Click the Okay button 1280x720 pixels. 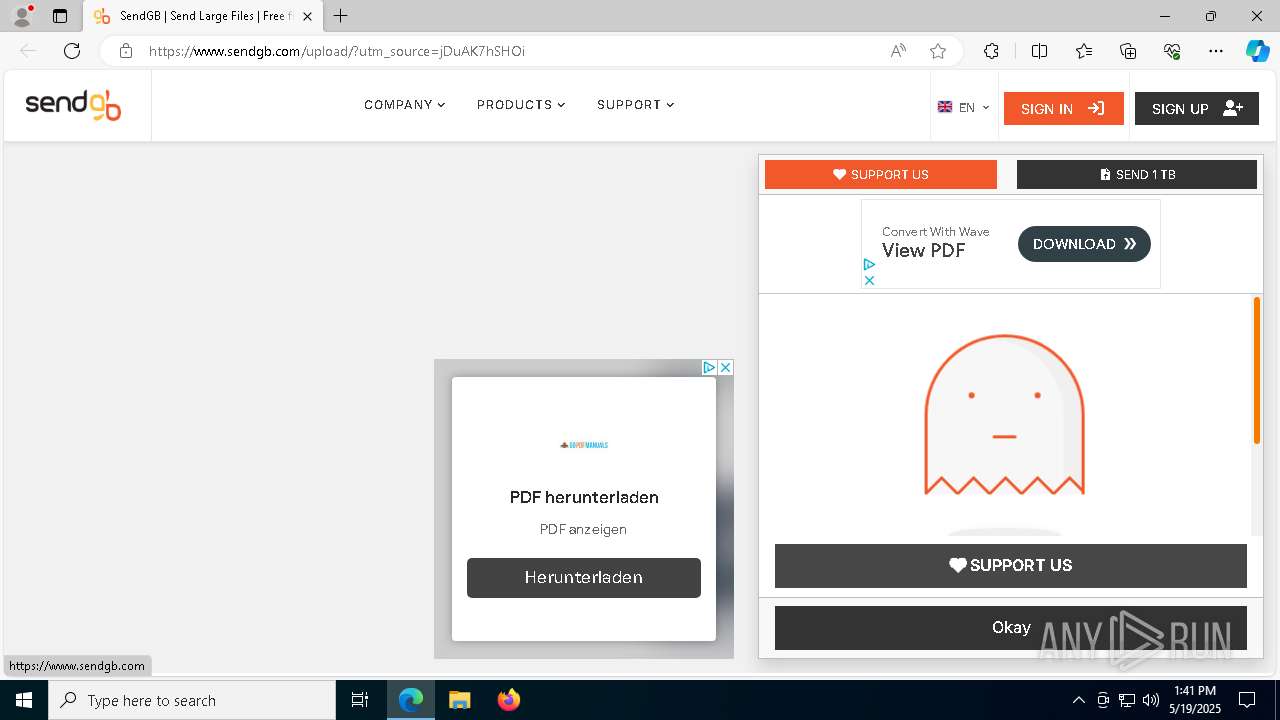pos(1011,628)
